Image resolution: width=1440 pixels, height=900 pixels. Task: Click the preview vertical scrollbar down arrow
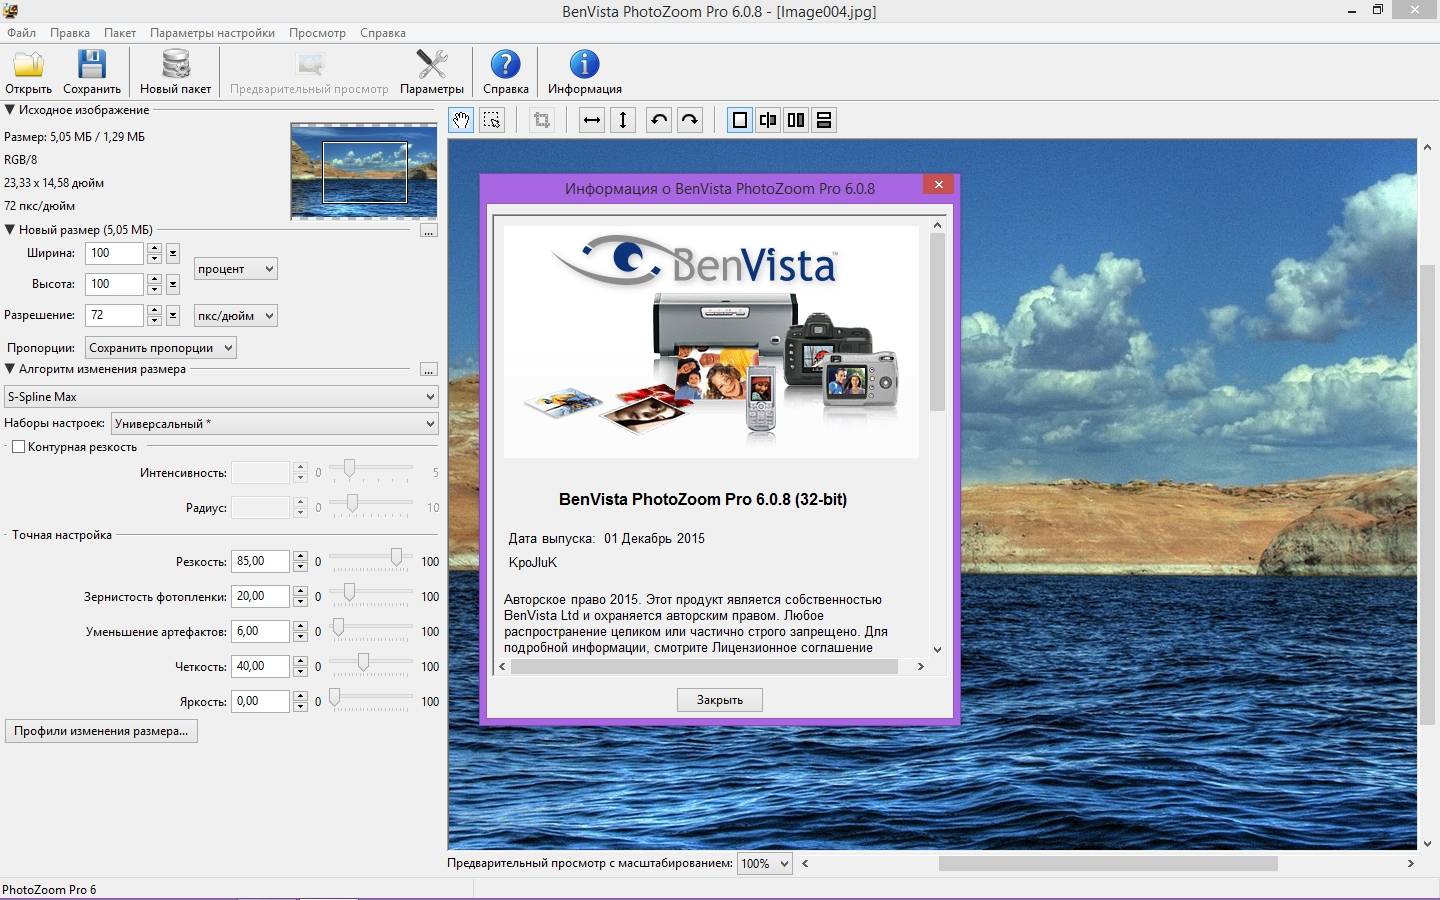pyautogui.click(x=1427, y=843)
